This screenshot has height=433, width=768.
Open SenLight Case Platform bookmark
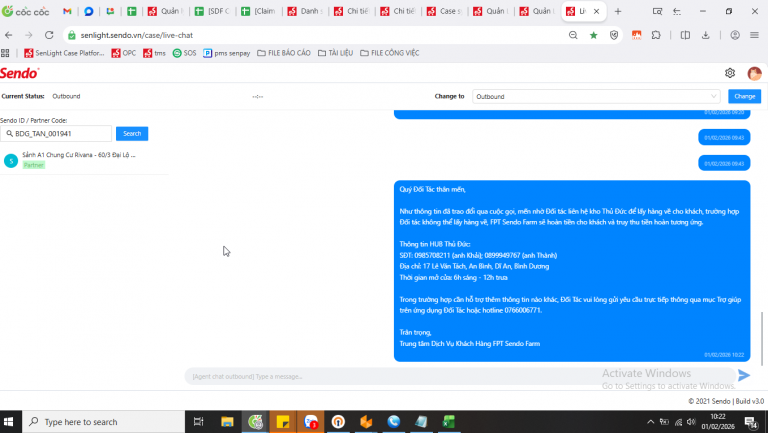tap(64, 53)
